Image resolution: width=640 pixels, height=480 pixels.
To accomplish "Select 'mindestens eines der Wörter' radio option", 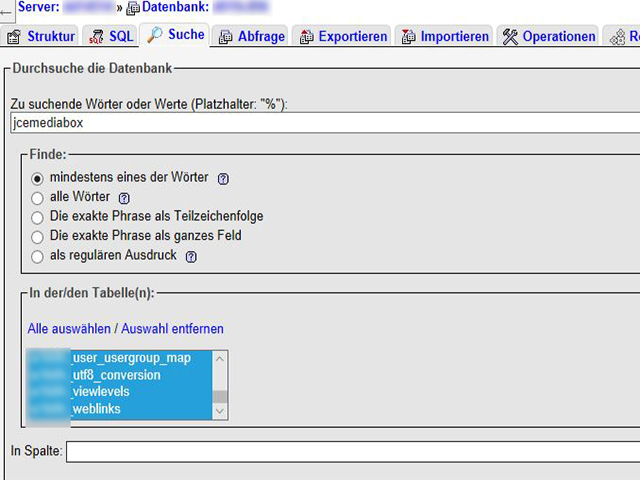I will tap(37, 178).
